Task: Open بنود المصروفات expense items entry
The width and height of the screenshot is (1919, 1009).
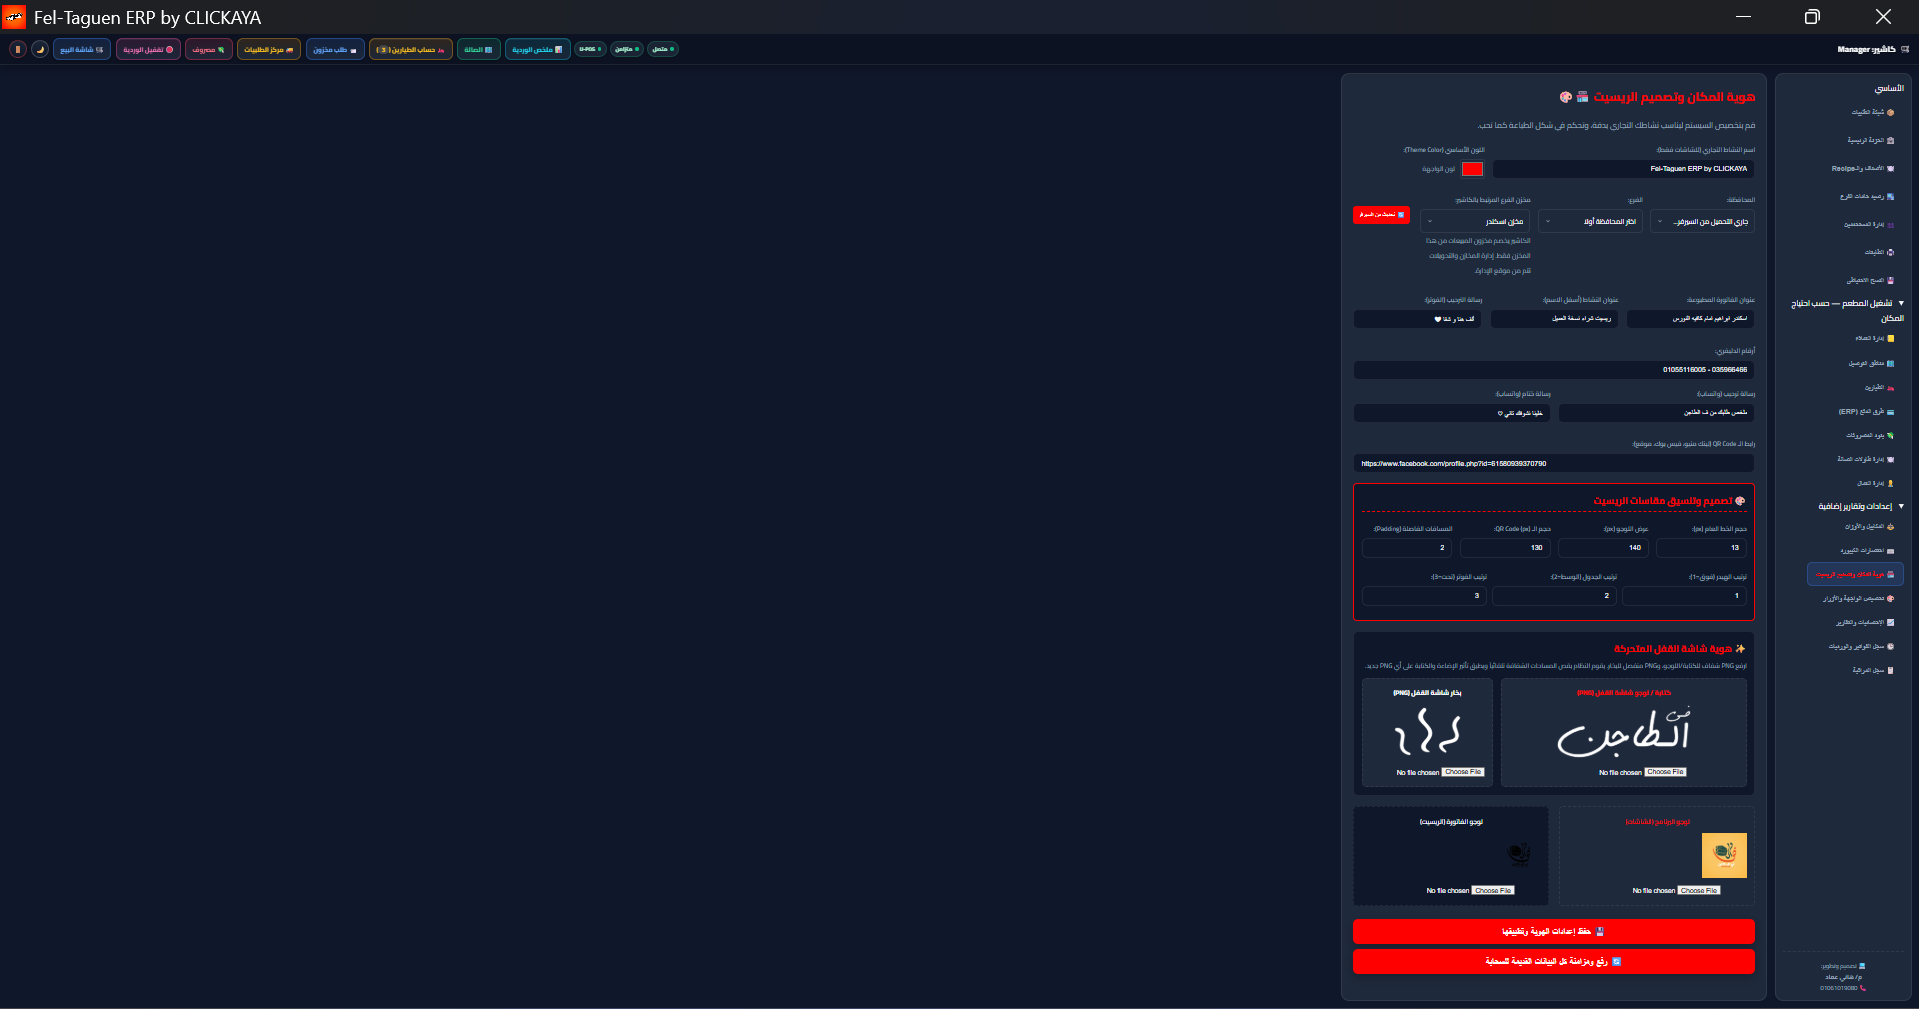Action: [x=1869, y=435]
